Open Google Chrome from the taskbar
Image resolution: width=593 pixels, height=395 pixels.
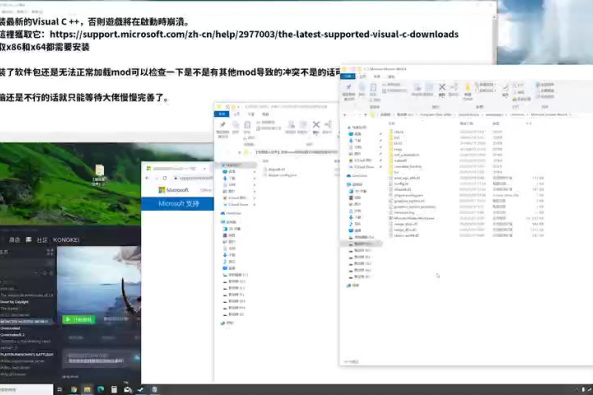(74, 389)
